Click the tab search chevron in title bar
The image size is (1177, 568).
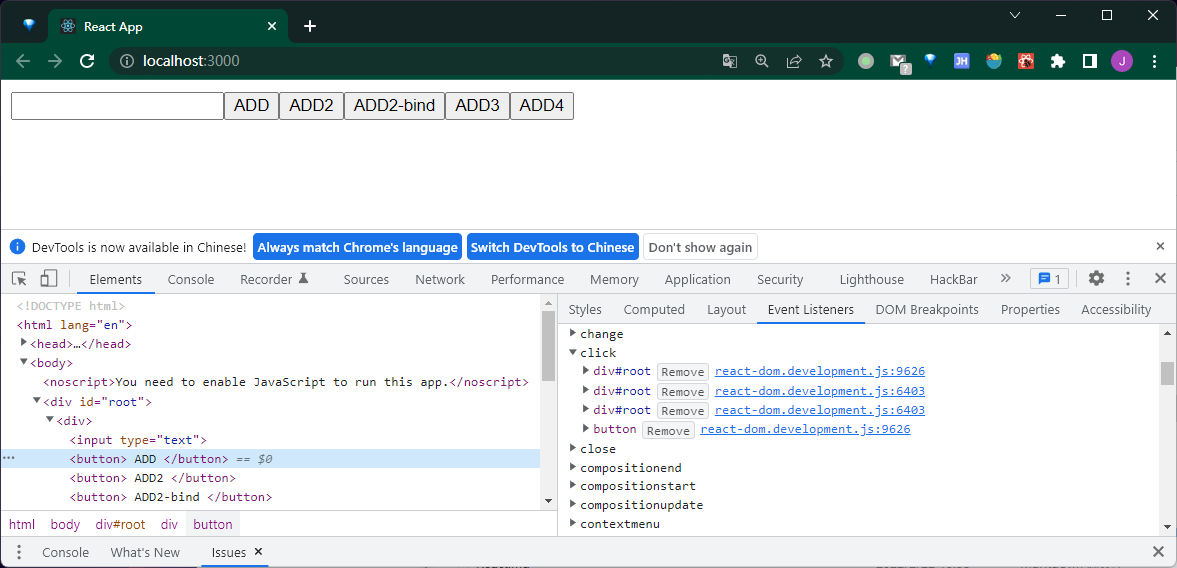coord(1015,15)
